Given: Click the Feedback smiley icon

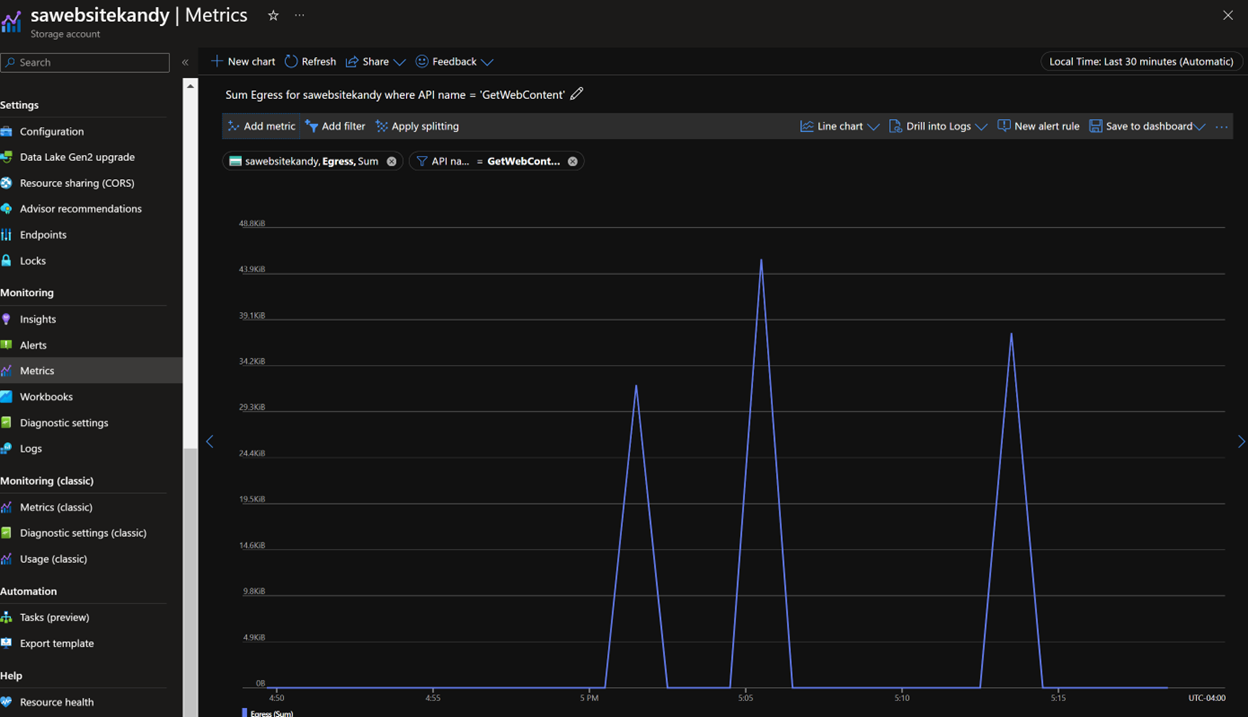Looking at the screenshot, I should tap(422, 61).
